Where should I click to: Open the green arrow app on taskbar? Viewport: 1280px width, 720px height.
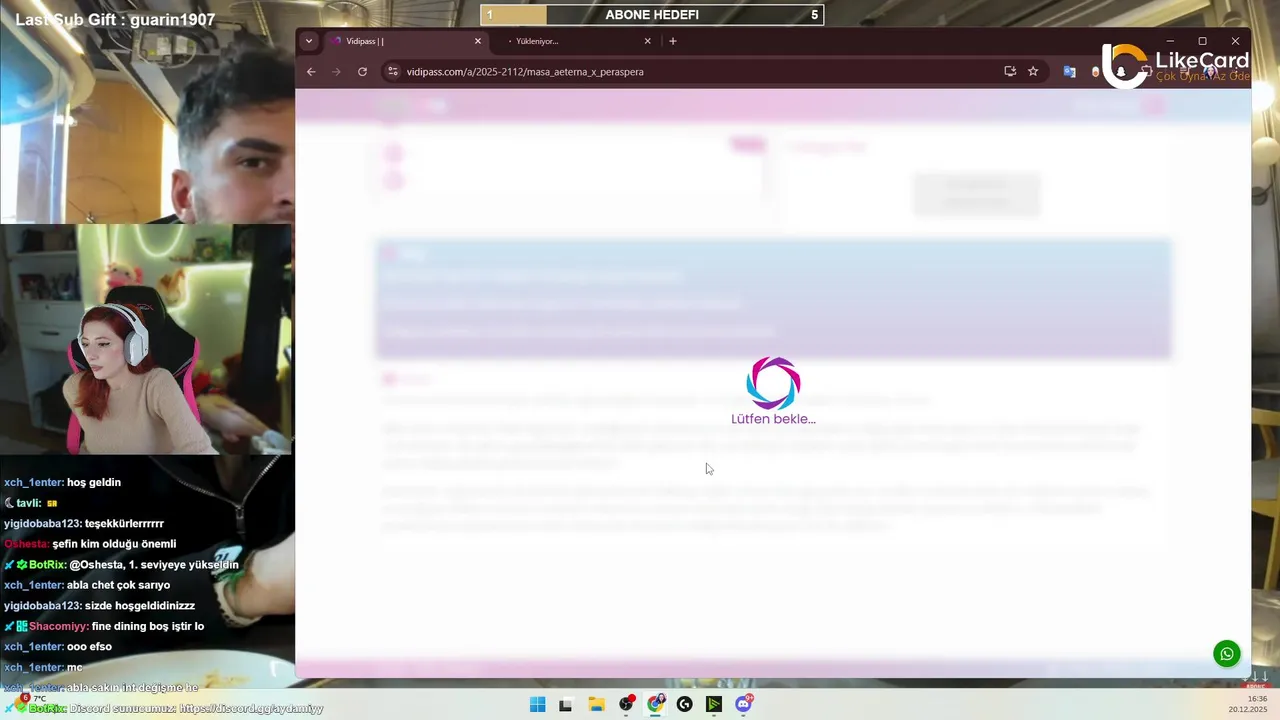[x=713, y=704]
